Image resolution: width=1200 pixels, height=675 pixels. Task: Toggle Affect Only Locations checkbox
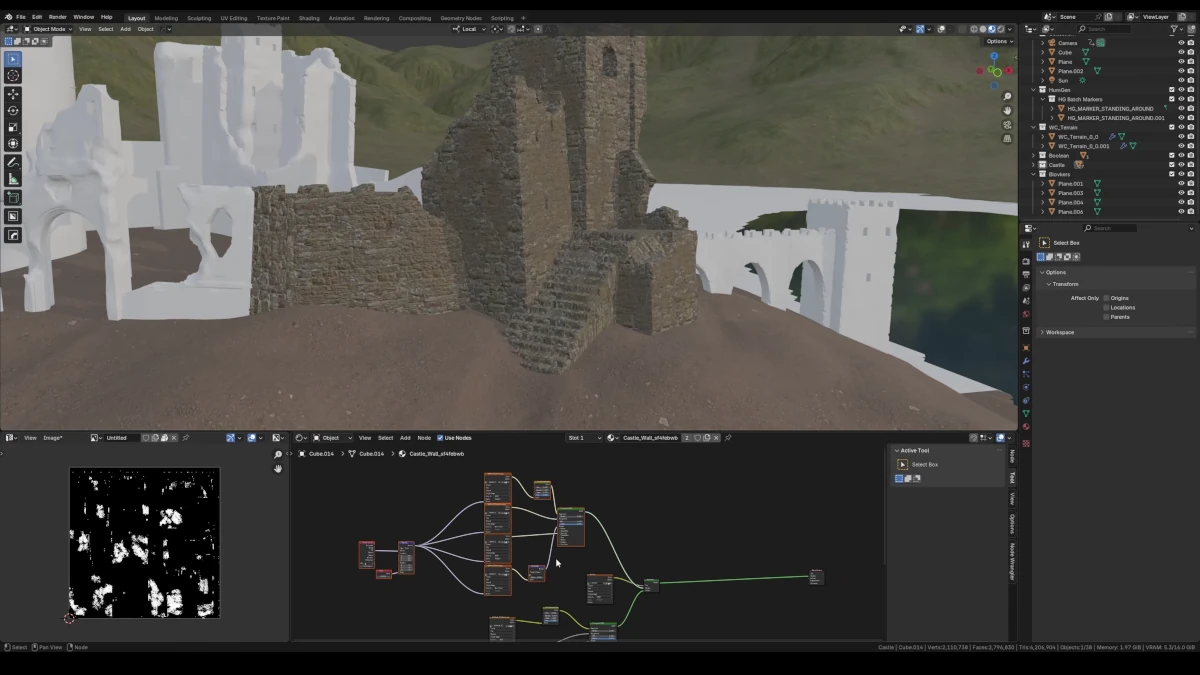(x=1106, y=307)
